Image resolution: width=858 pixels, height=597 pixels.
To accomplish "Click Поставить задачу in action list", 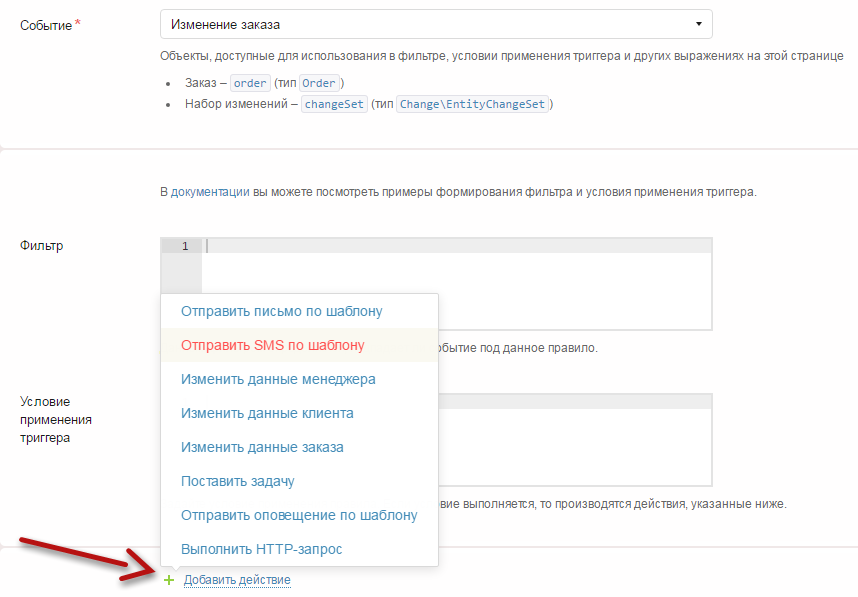I will pos(237,481).
